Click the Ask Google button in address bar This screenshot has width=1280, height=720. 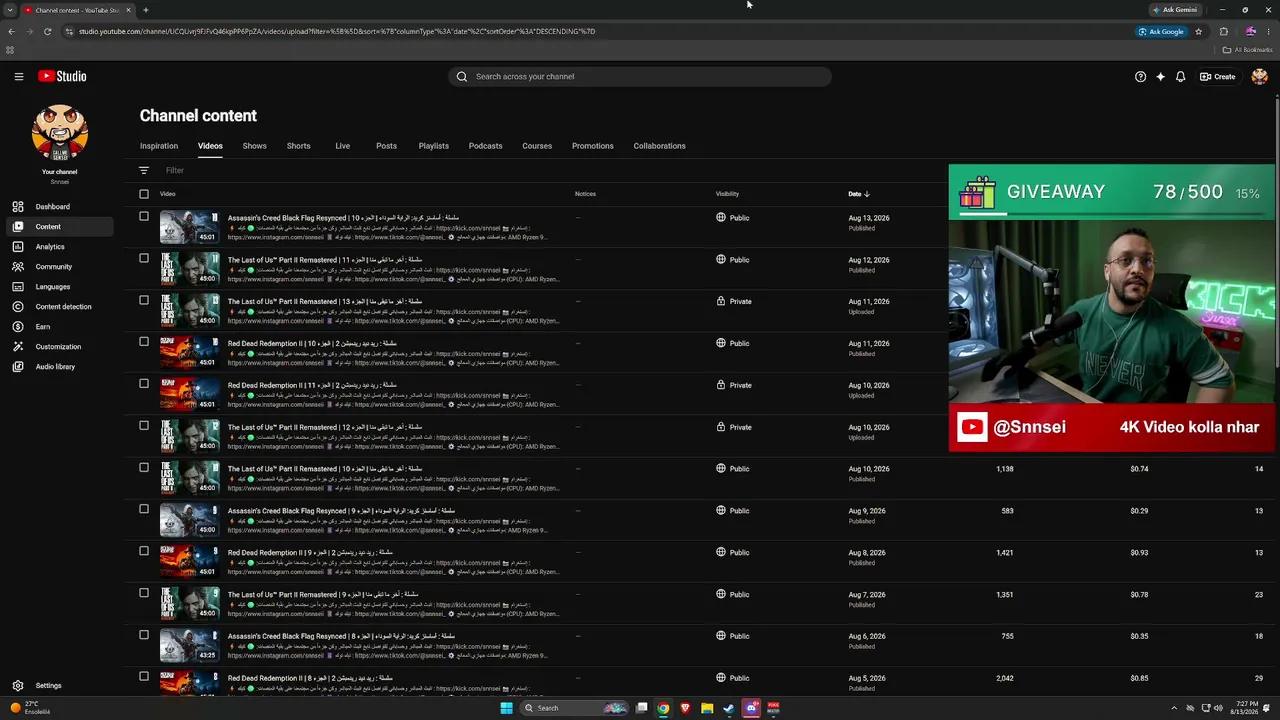[x=1161, y=31]
